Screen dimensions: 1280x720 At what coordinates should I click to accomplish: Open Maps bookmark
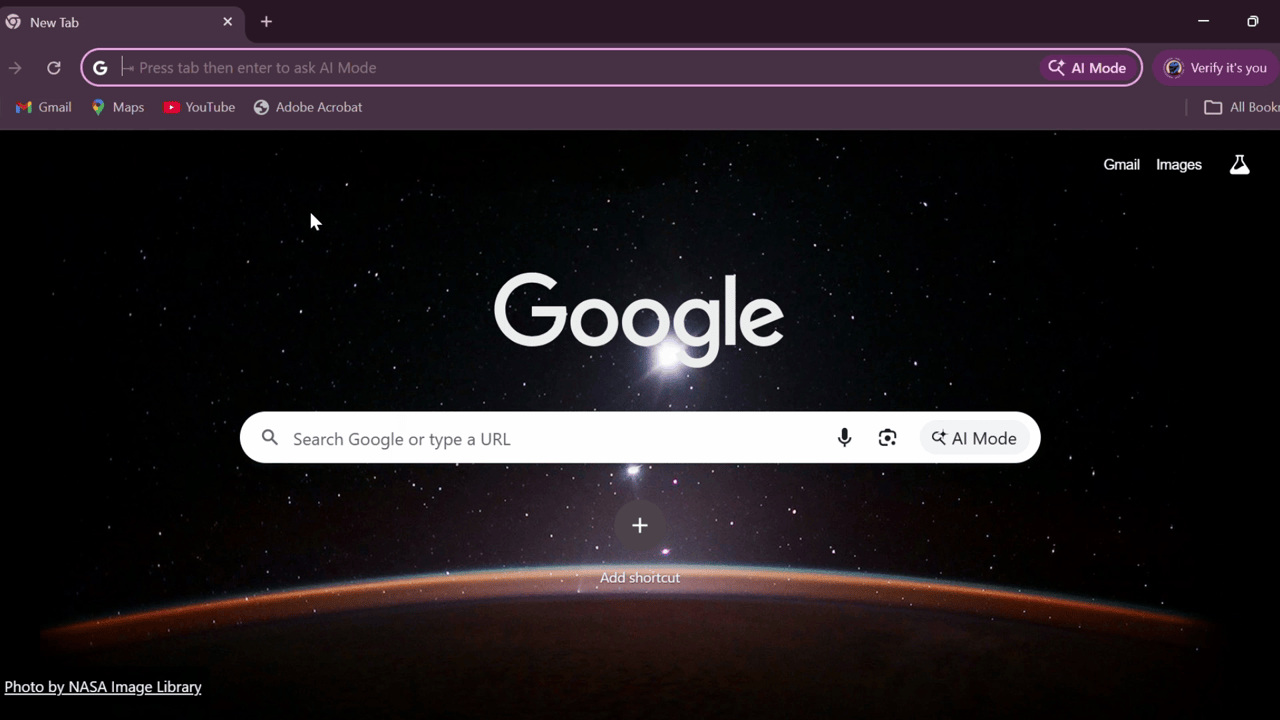118,107
